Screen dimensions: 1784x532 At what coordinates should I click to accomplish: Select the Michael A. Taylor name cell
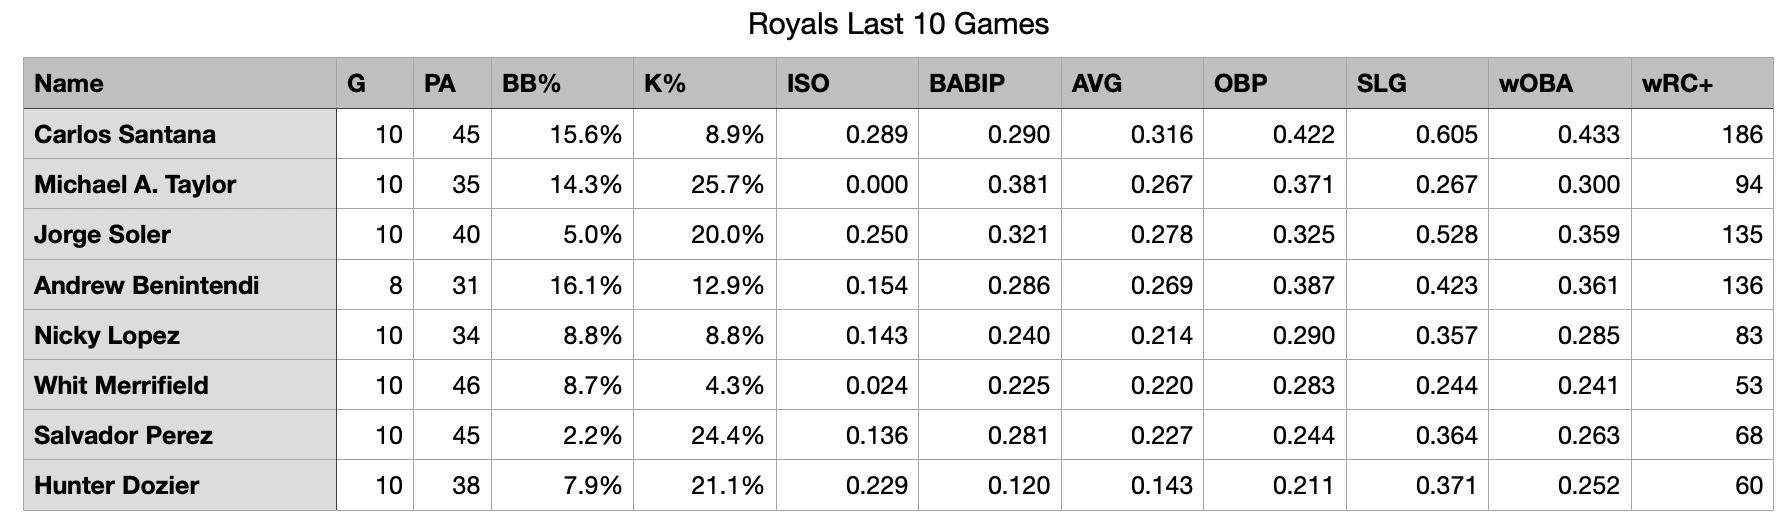point(135,184)
